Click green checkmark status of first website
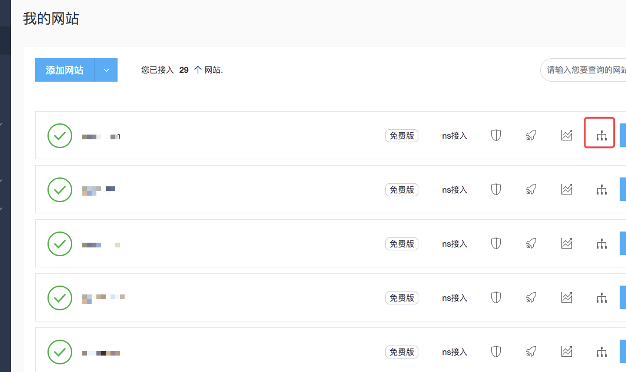 point(60,136)
